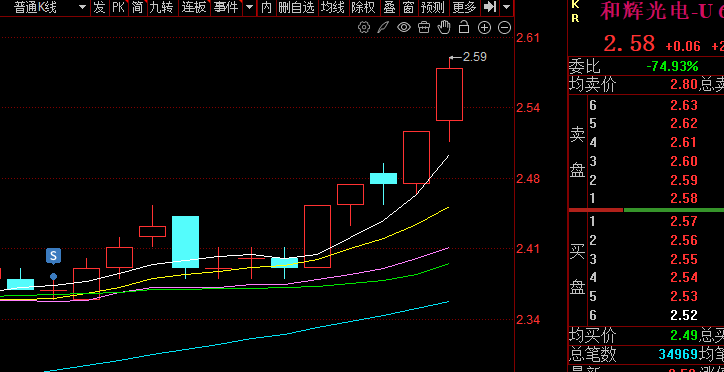Select sell level 1 price 2.58
Viewport: 724px width, 372px height.
click(x=684, y=198)
